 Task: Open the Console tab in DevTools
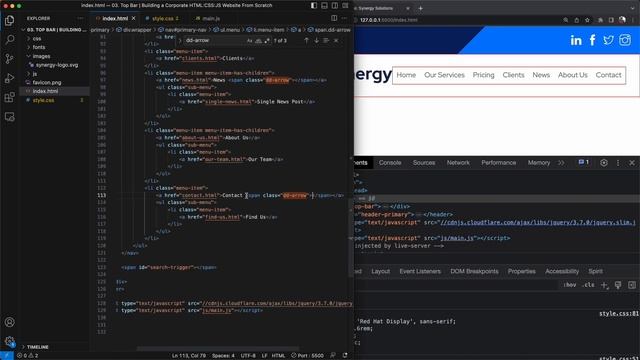(390, 162)
